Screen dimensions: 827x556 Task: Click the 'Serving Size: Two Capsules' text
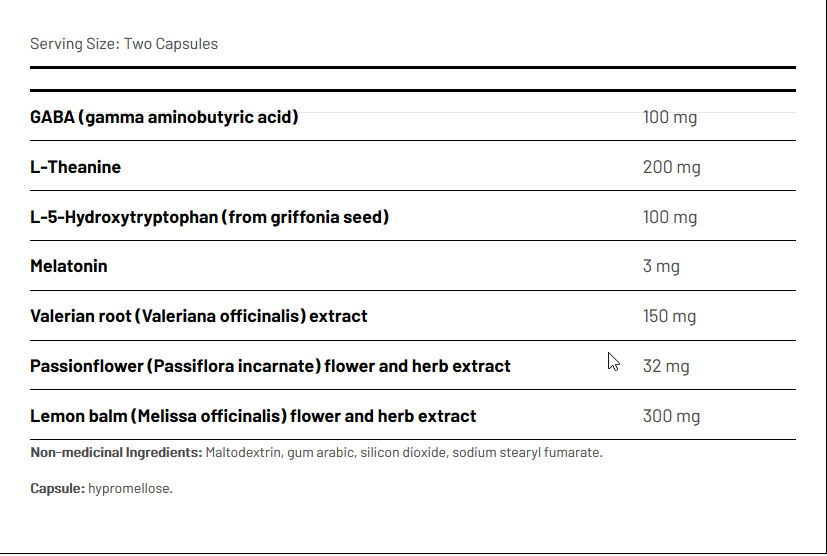pyautogui.click(x=124, y=44)
